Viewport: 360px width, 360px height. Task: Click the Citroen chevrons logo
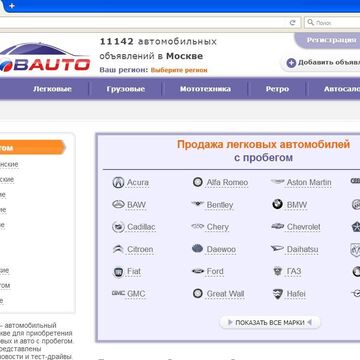click(x=118, y=249)
